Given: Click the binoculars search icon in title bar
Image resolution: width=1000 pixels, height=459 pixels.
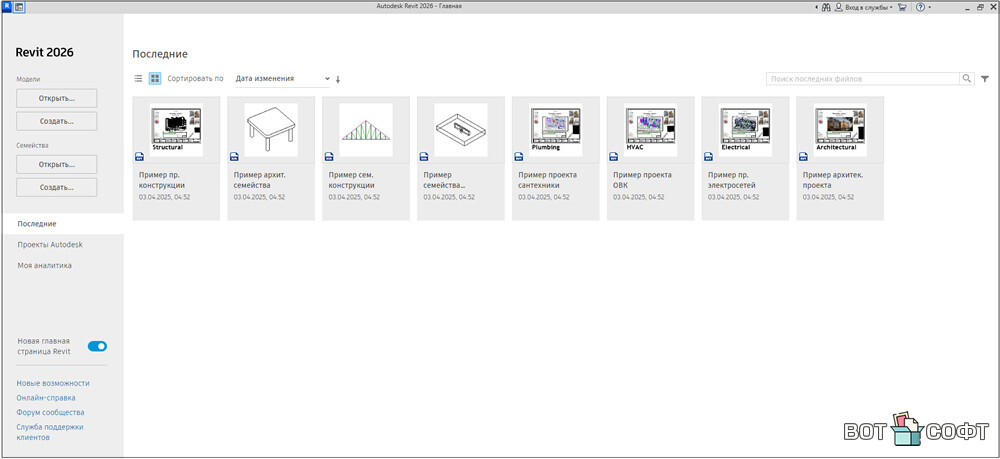Looking at the screenshot, I should point(826,7).
